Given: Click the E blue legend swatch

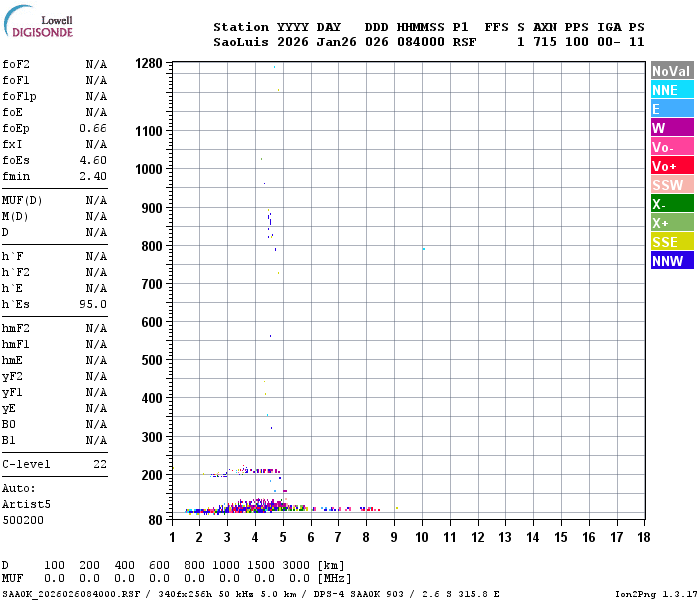Looking at the screenshot, I should (672, 108).
